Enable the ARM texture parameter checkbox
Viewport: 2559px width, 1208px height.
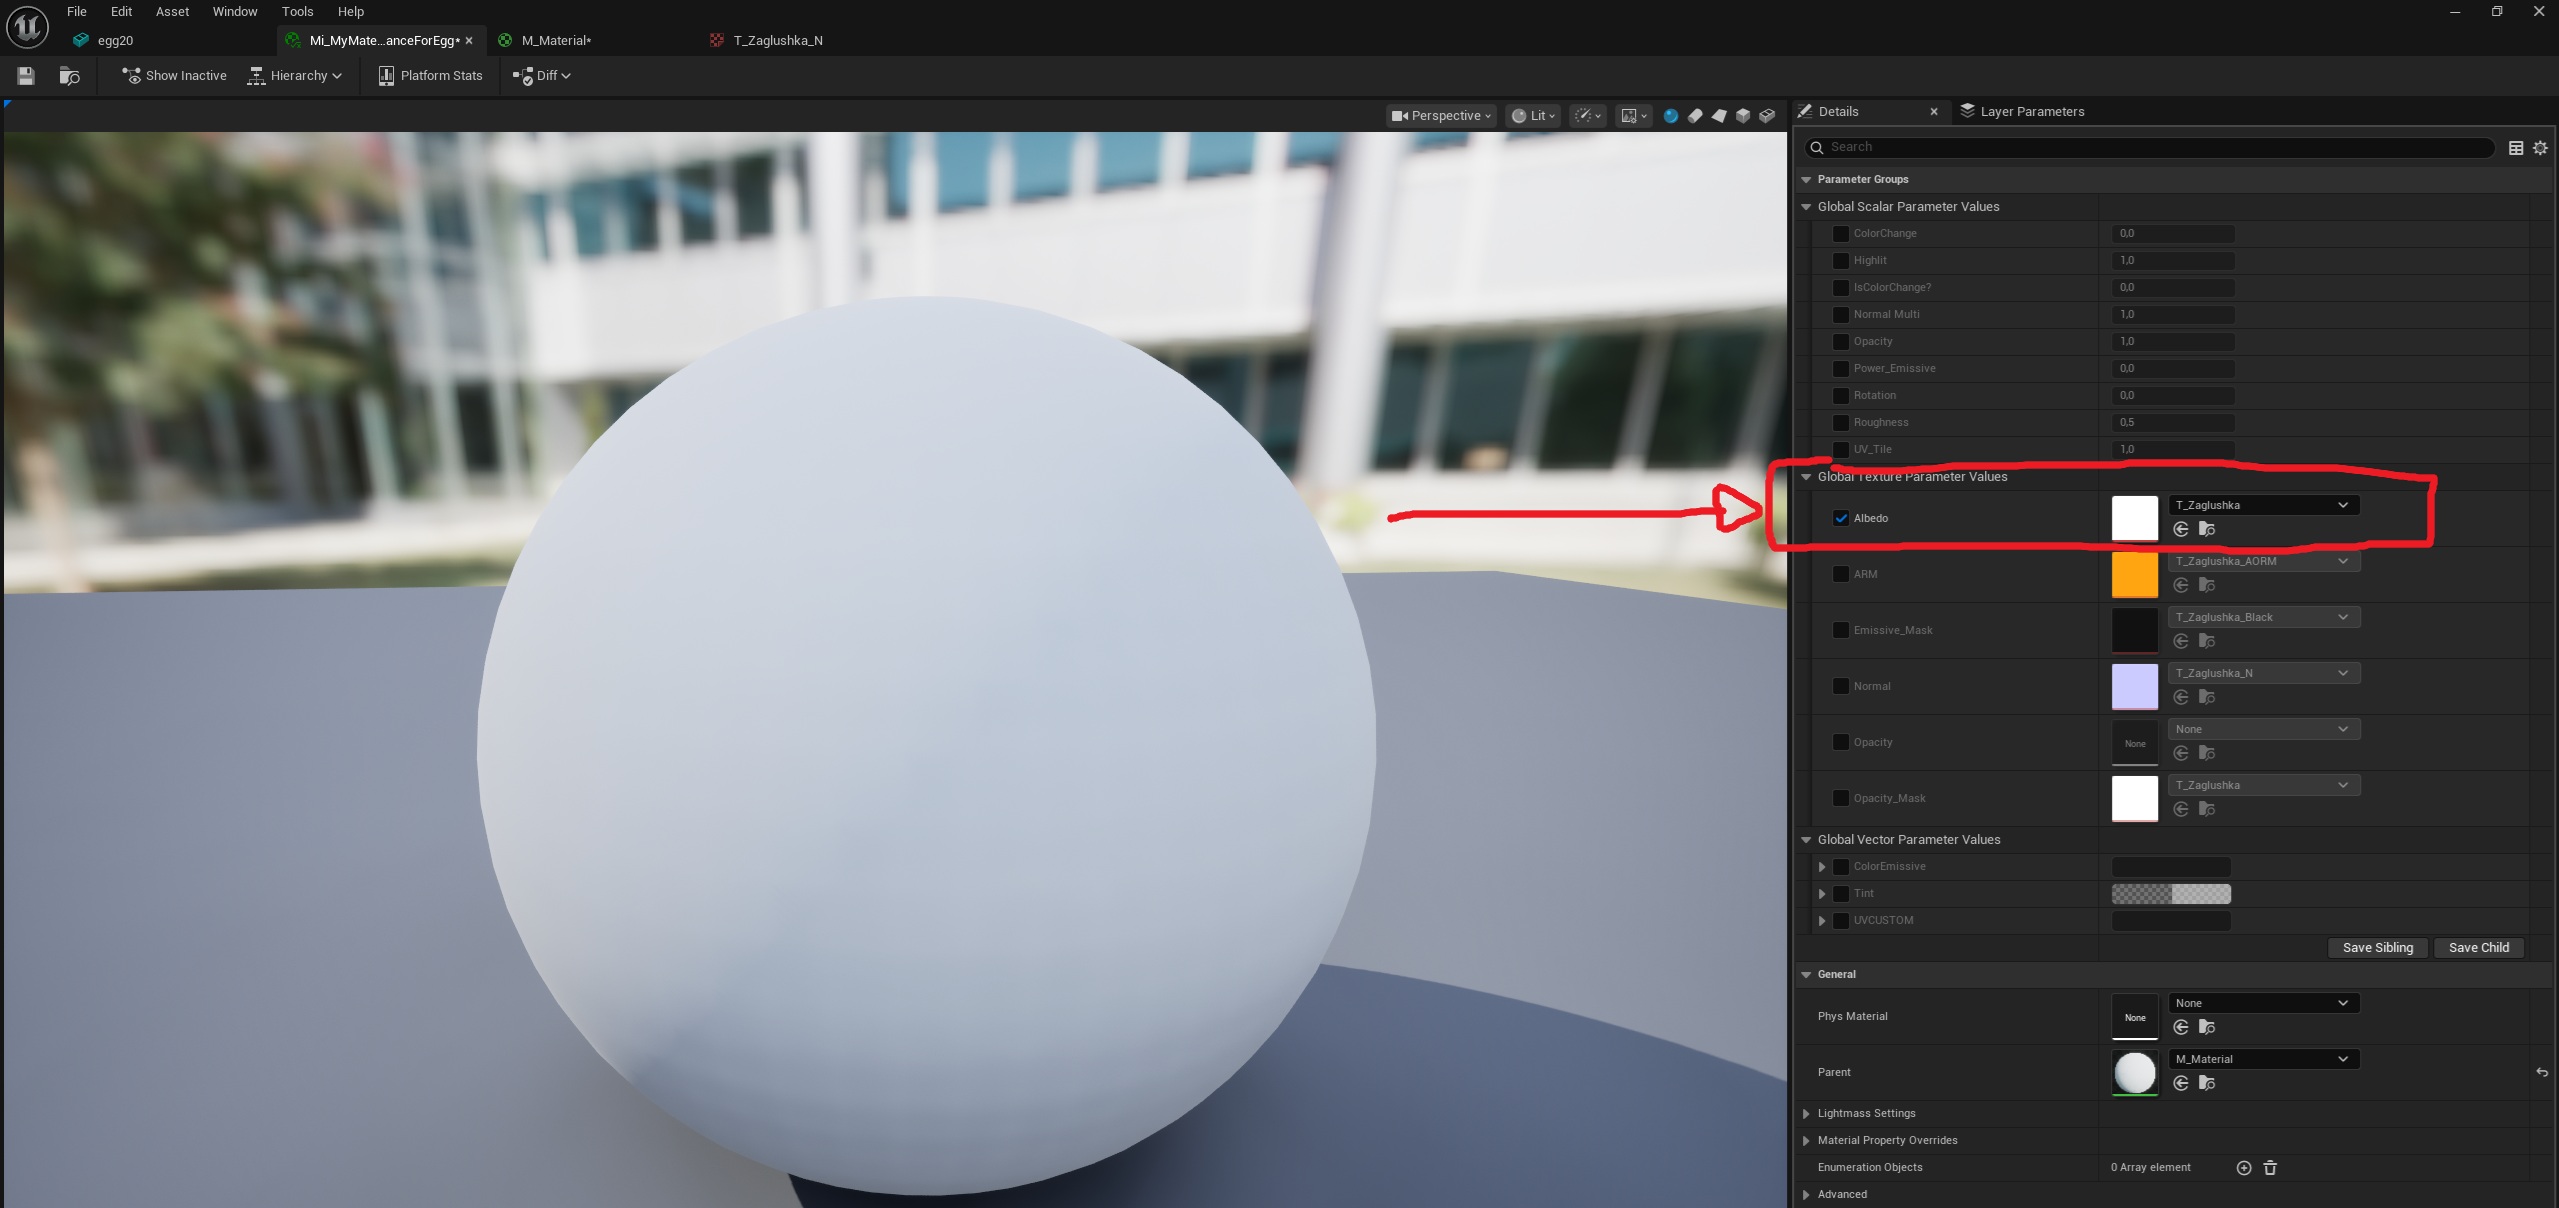click(x=1840, y=574)
